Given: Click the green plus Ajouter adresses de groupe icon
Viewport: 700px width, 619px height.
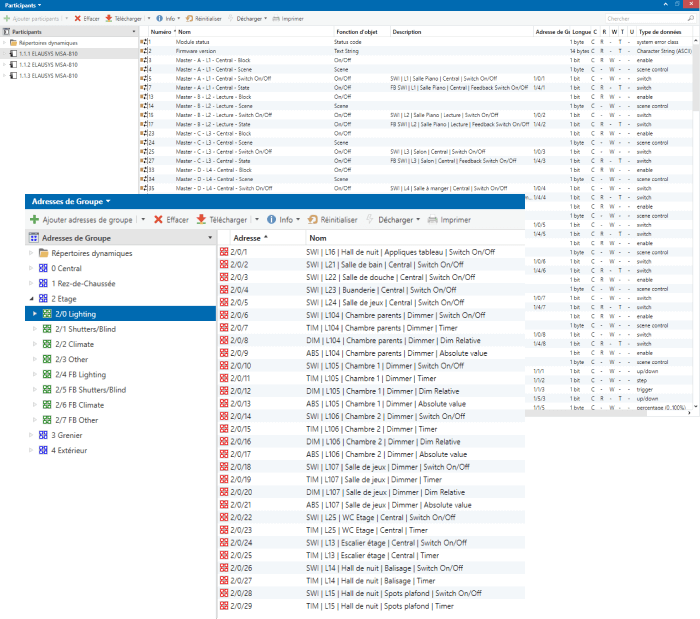Looking at the screenshot, I should [35, 219].
